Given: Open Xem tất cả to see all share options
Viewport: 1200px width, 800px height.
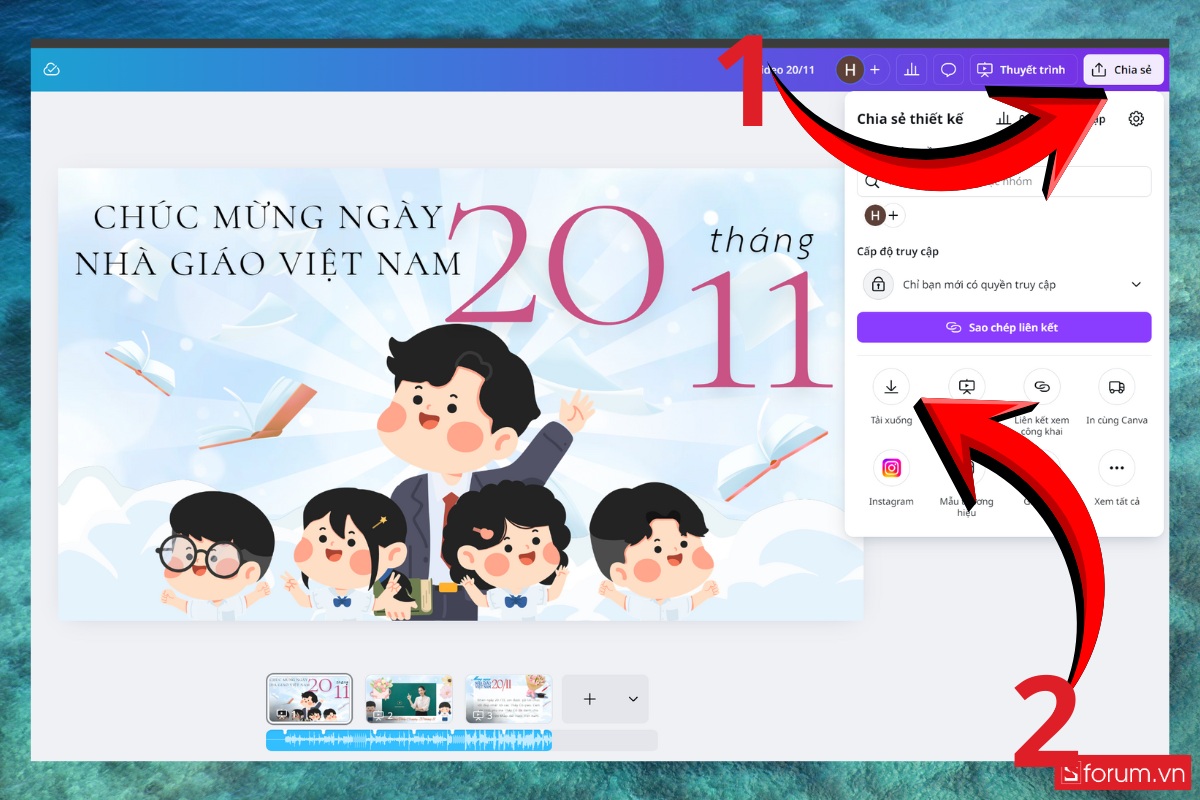Looking at the screenshot, I should [x=1115, y=467].
